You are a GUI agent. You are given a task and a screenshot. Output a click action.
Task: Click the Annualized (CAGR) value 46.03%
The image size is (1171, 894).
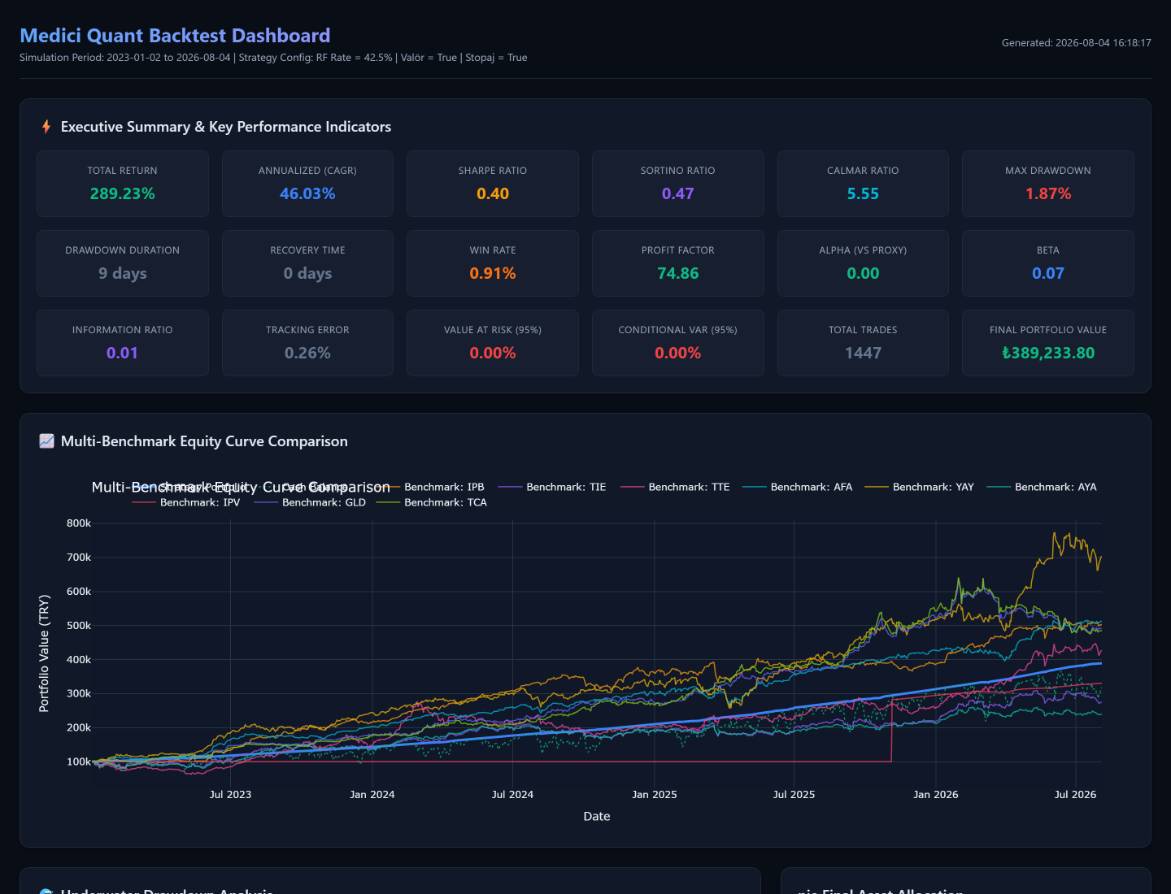(x=308, y=193)
